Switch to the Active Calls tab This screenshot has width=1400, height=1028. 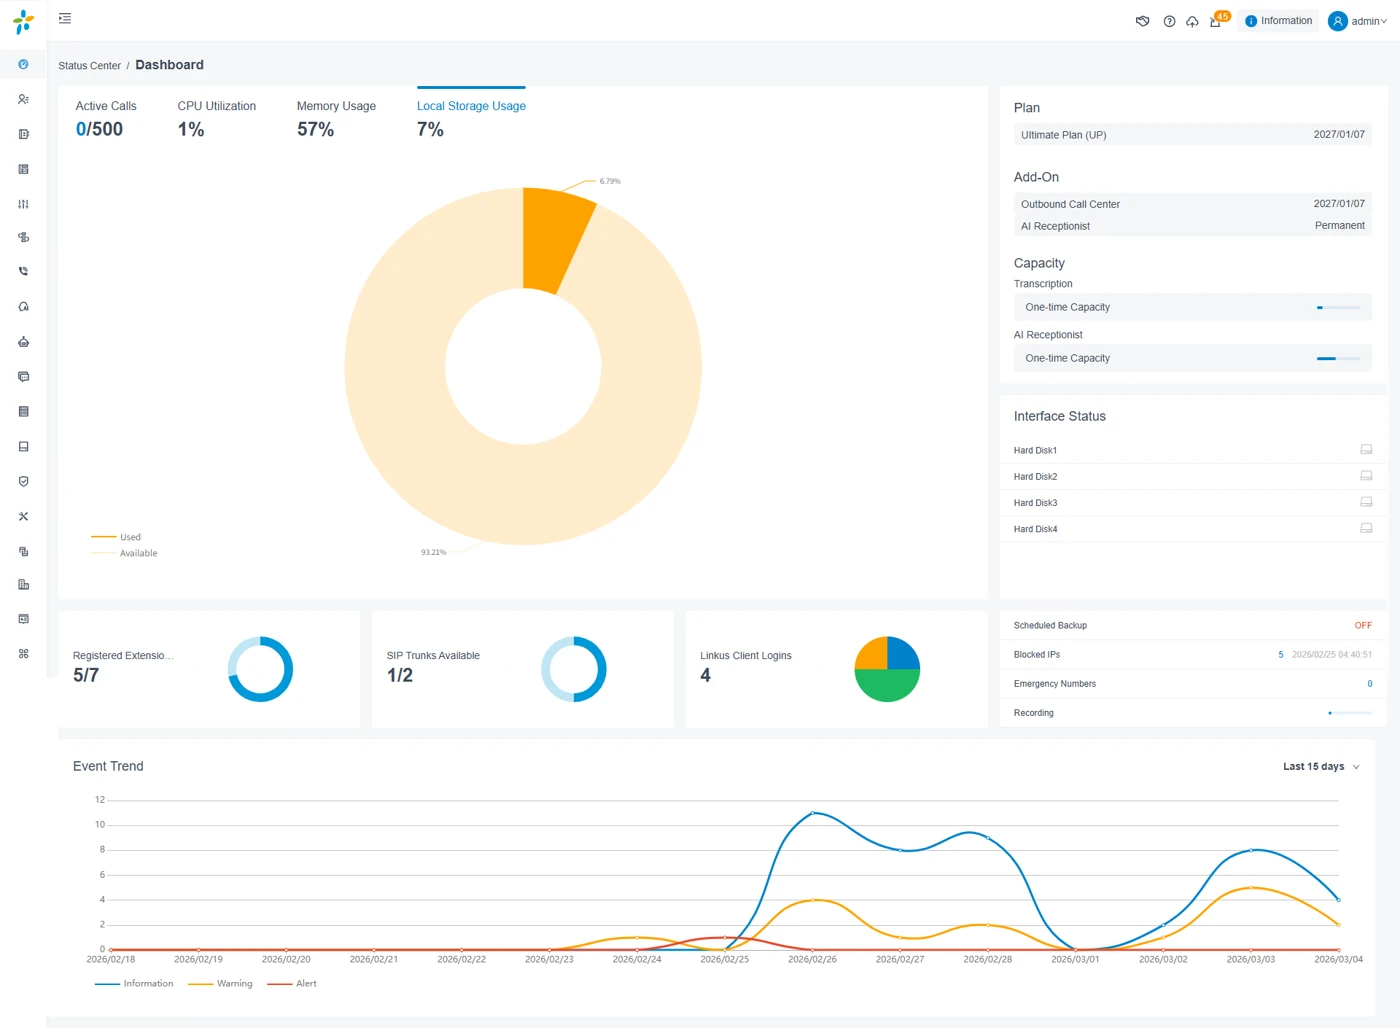(x=106, y=118)
